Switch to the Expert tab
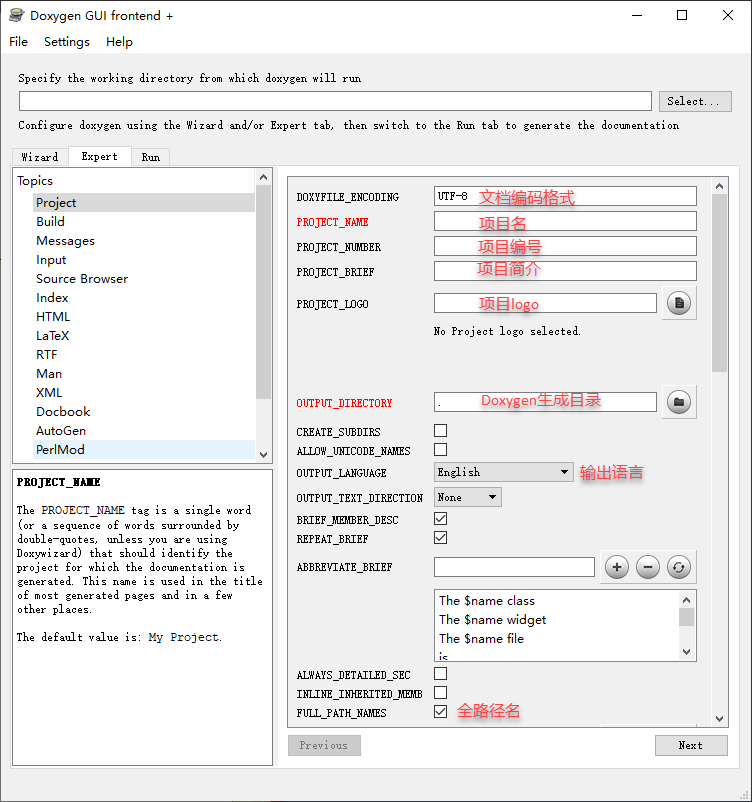Screen dimensions: 752x802 (99, 157)
